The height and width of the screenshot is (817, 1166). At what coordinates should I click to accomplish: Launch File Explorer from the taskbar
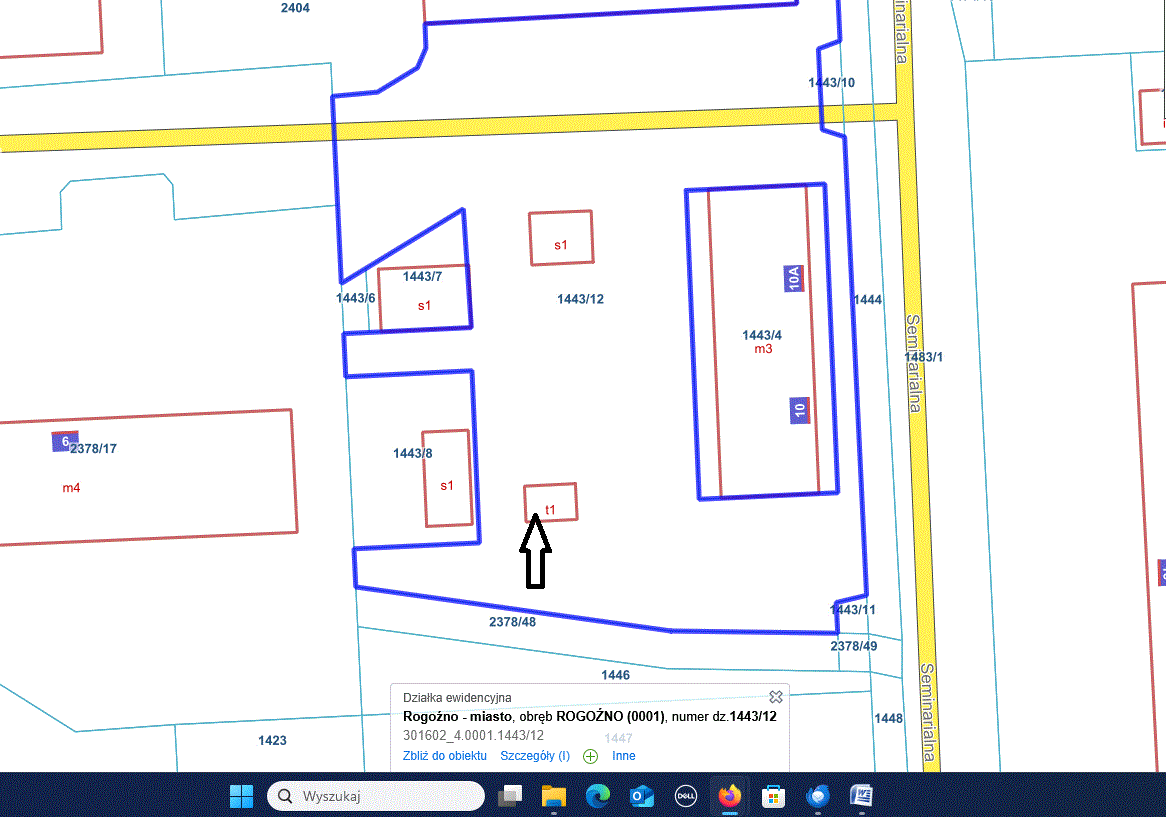pos(554,796)
